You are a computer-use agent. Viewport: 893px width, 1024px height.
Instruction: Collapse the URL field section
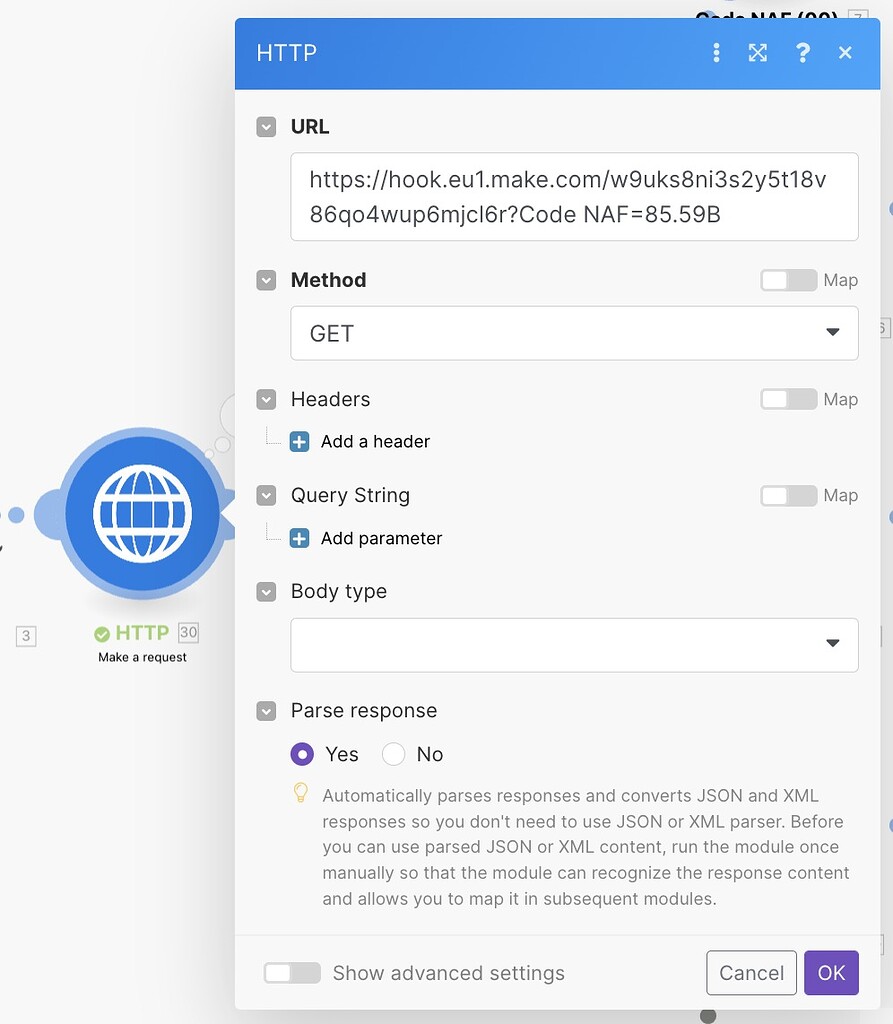tap(266, 127)
